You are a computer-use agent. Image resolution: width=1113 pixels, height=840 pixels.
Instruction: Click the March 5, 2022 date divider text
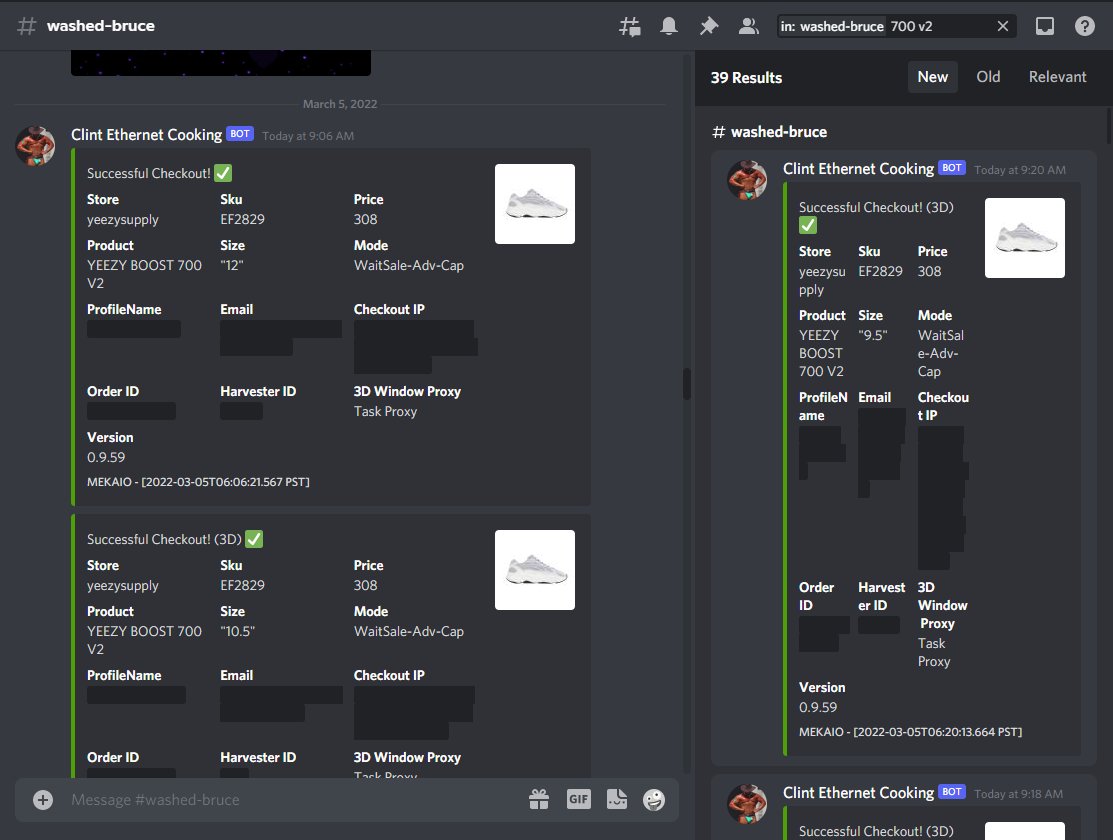[x=340, y=104]
